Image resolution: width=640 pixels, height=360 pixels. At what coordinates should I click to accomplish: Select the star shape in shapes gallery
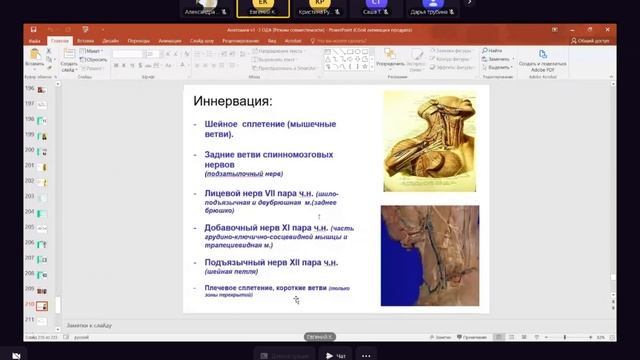click(365, 66)
